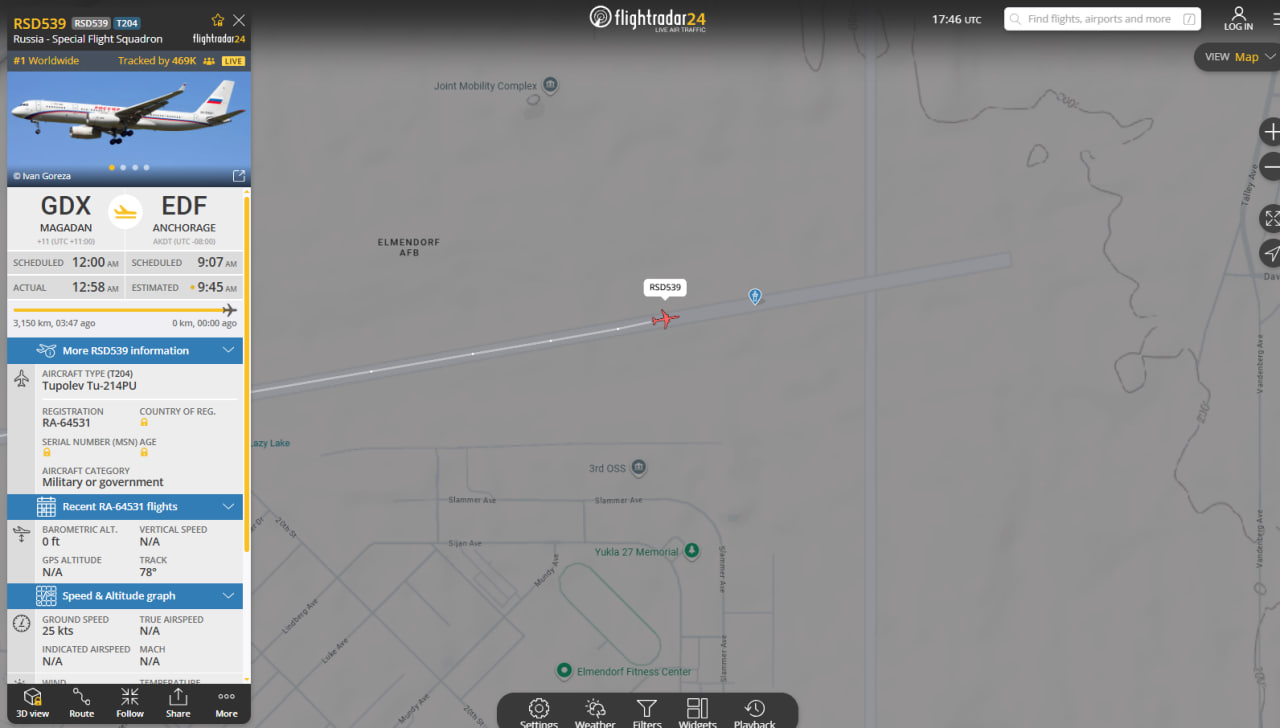
Task: Open map Settings
Action: pos(539,713)
